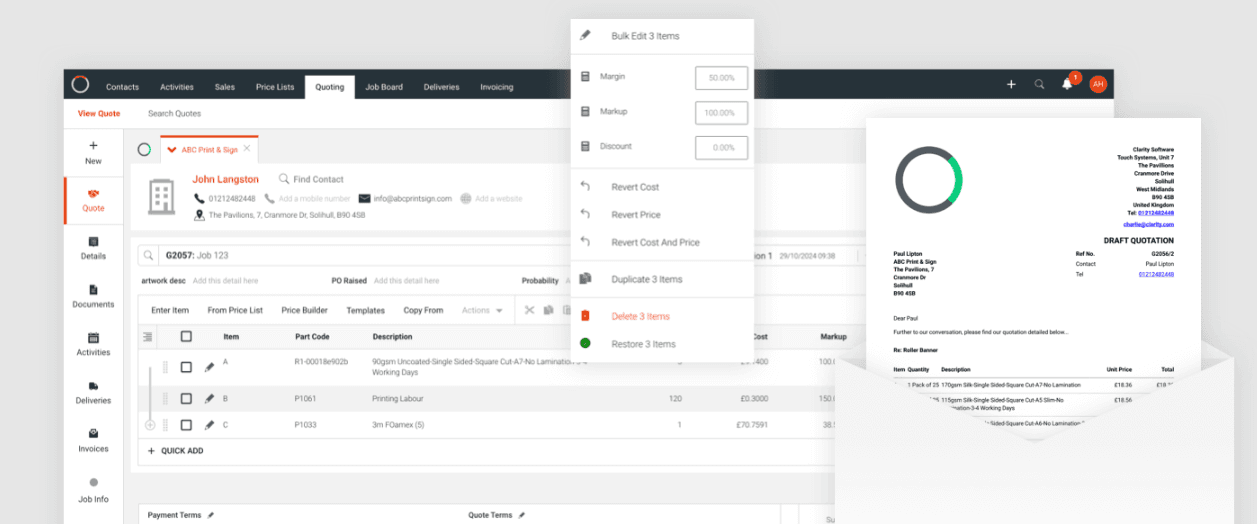Open Activities in the left sidebar

tap(93, 344)
